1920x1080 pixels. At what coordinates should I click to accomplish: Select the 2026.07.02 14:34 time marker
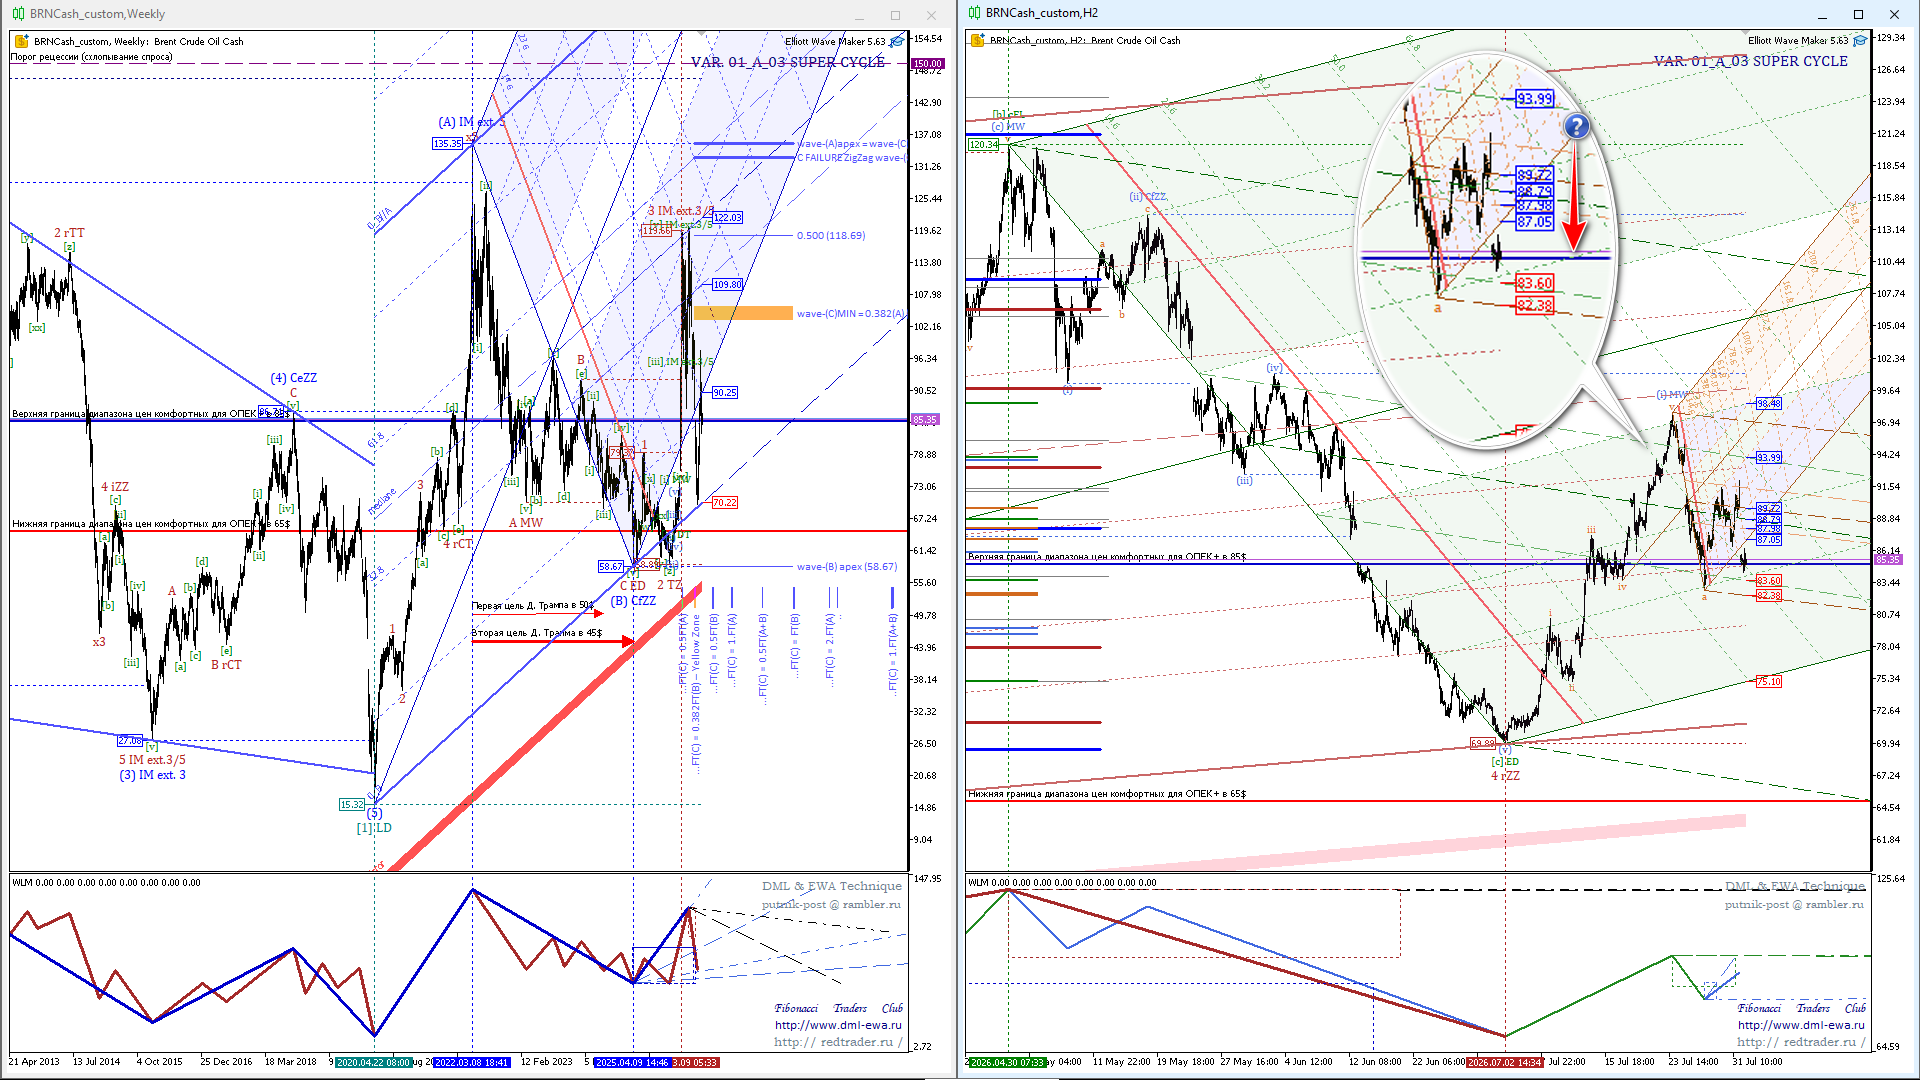coord(1505,1062)
